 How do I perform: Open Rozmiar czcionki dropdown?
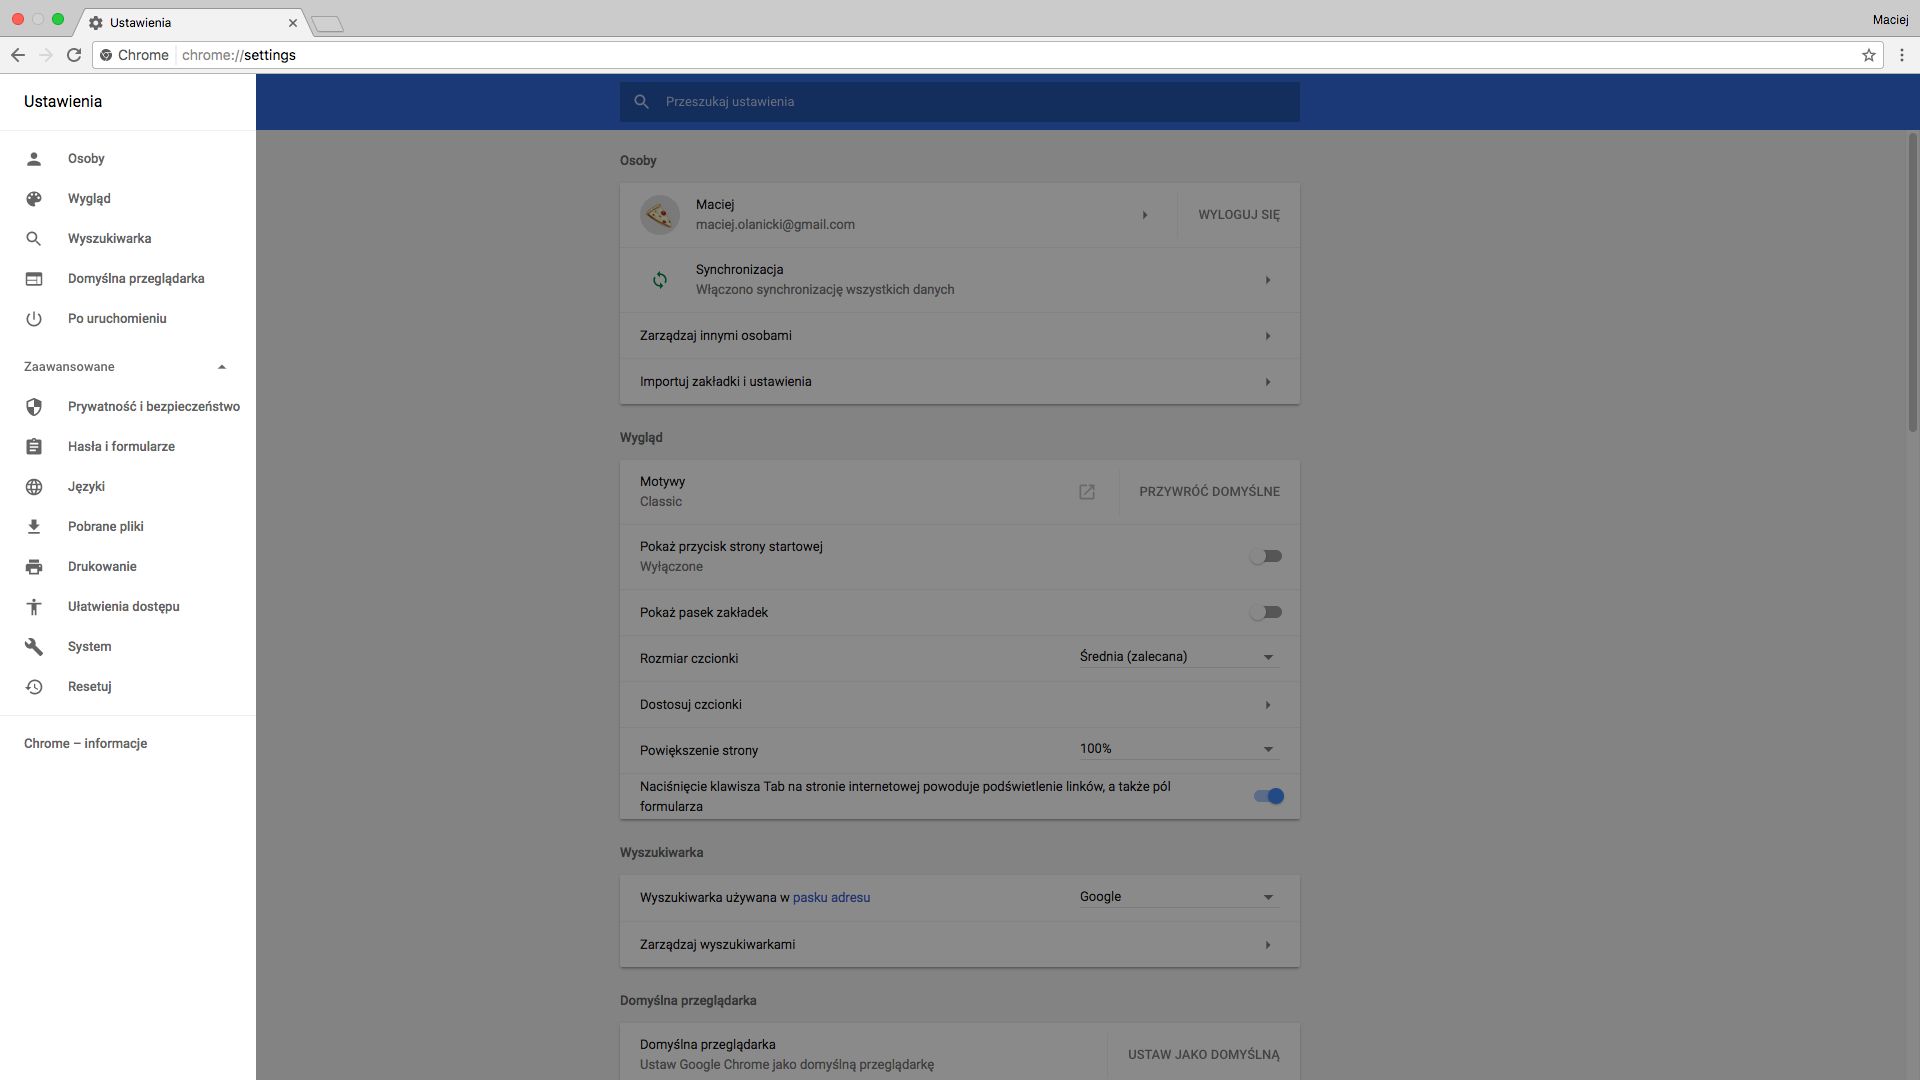coord(1176,657)
